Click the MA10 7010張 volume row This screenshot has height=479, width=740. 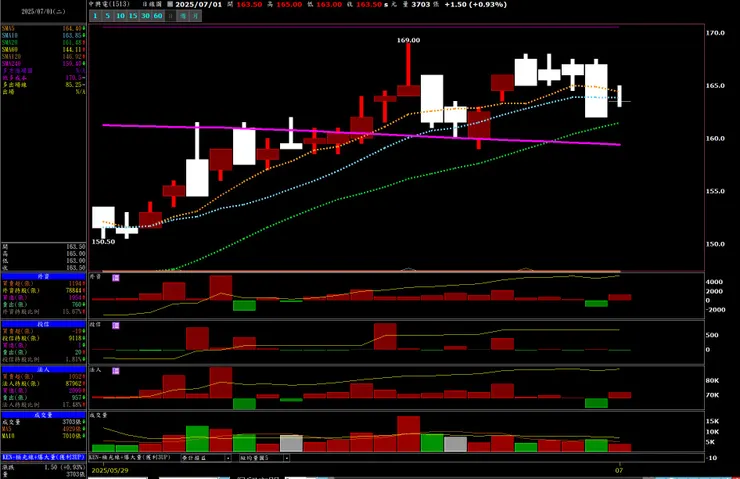tap(43, 436)
